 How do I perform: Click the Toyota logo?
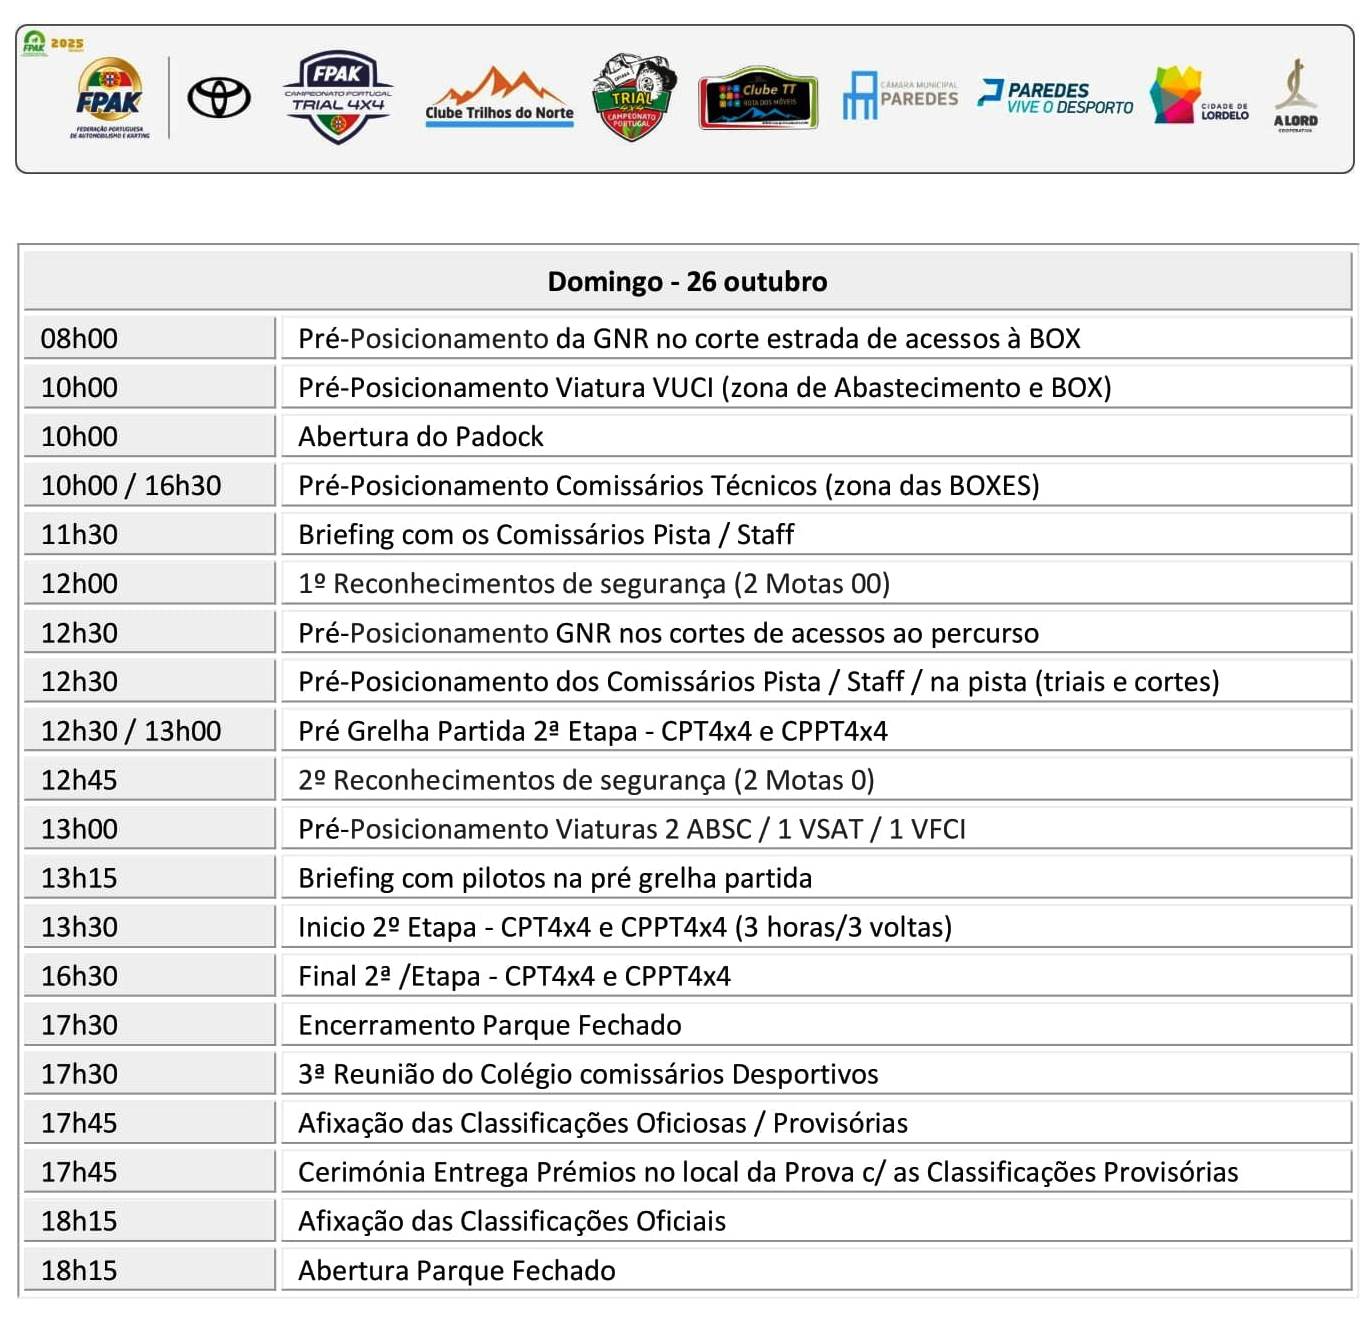[219, 98]
